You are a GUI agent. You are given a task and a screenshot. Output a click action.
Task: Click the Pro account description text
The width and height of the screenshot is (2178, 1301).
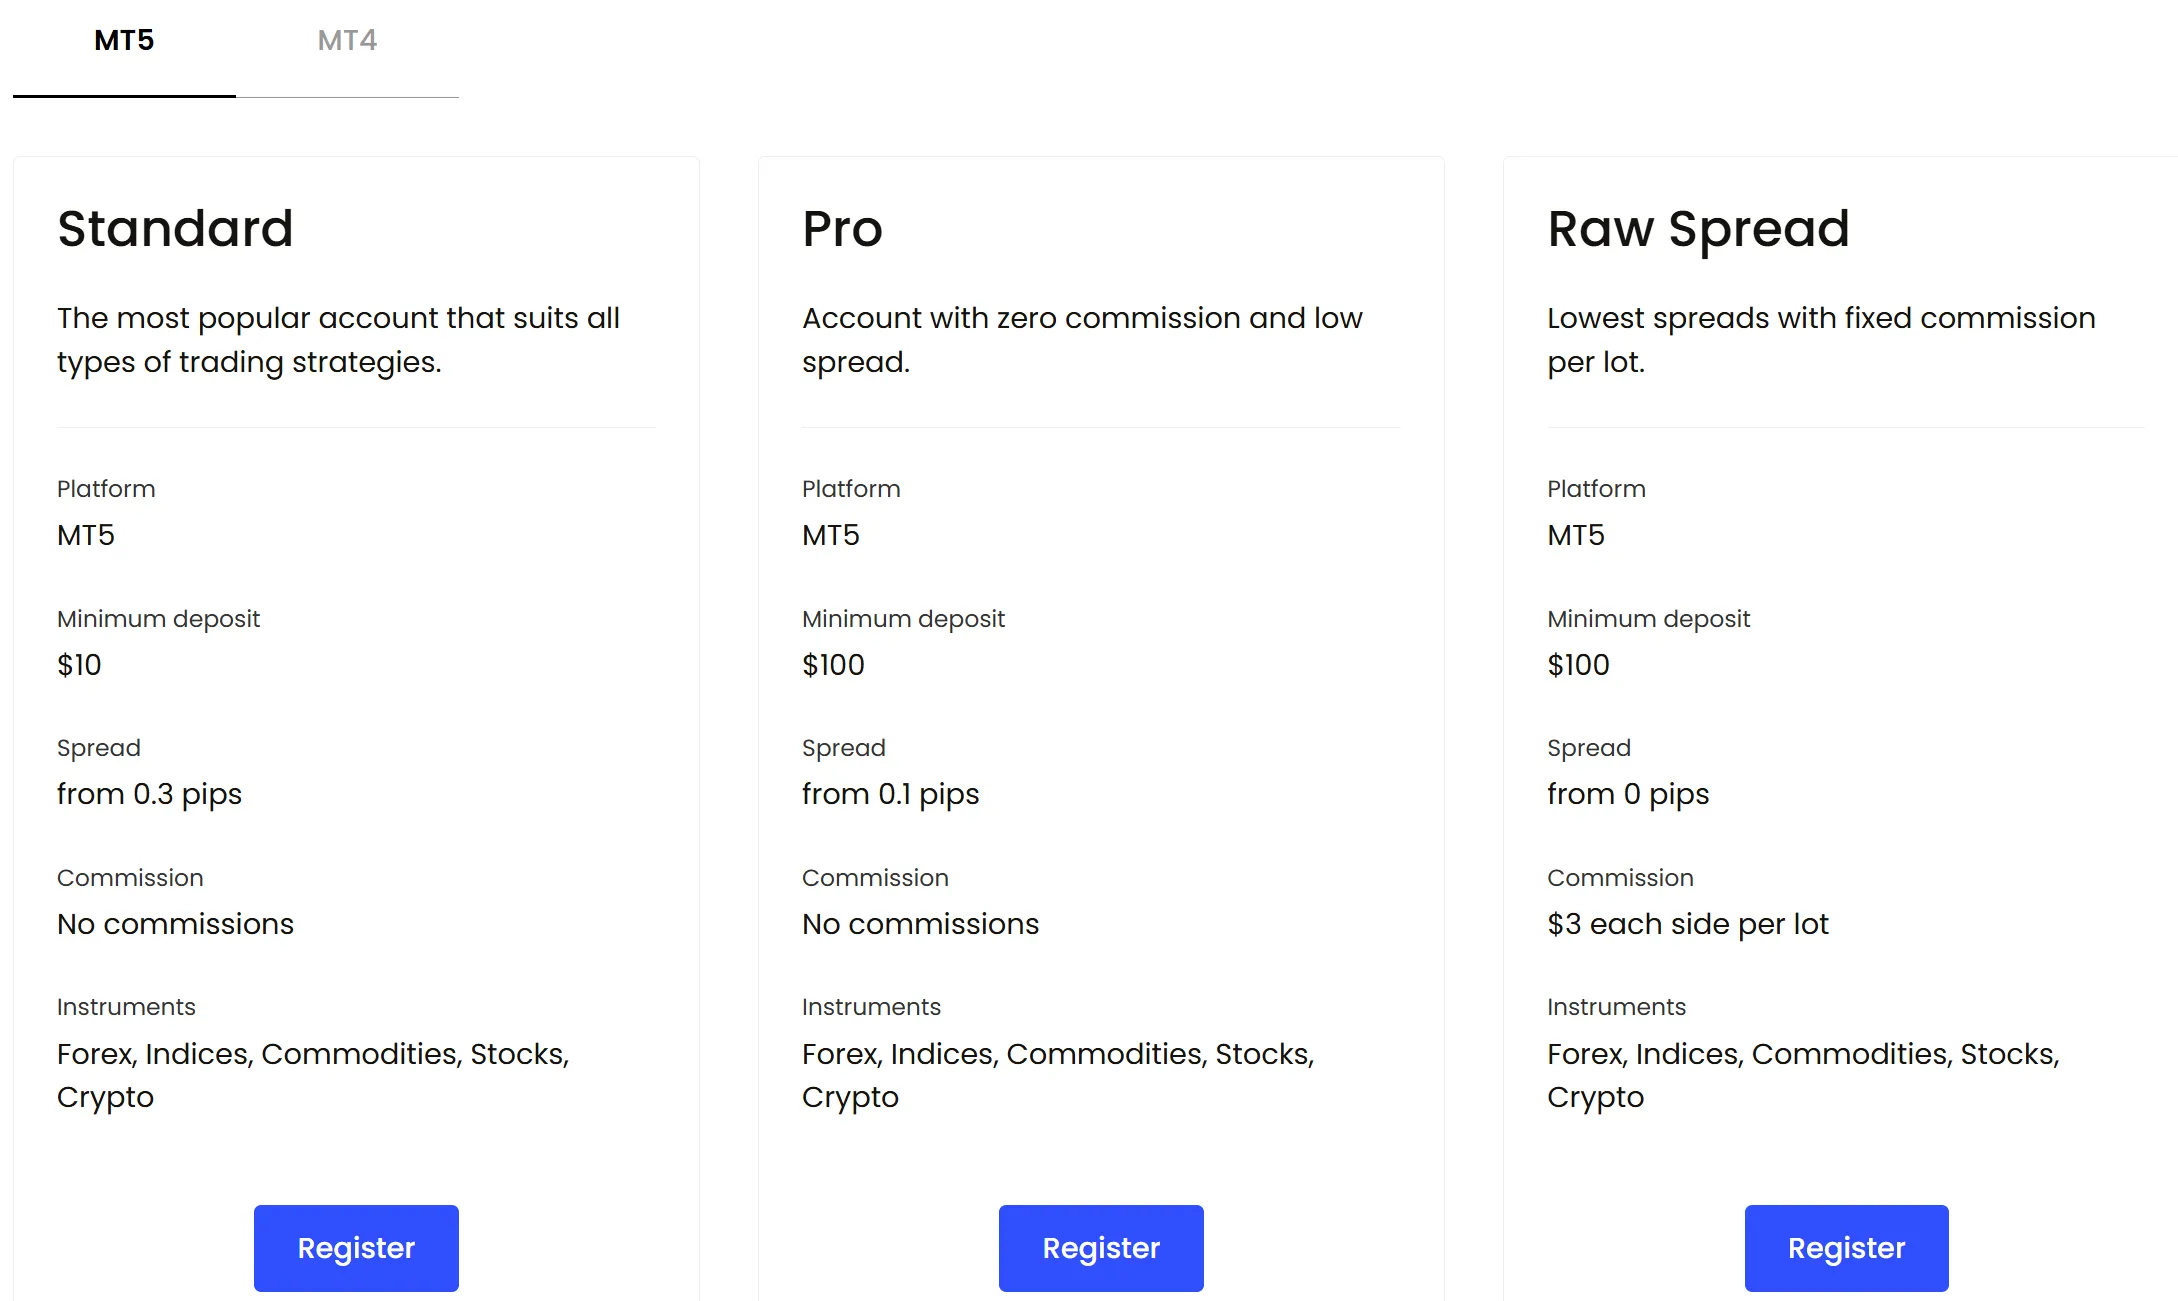tap(1082, 340)
